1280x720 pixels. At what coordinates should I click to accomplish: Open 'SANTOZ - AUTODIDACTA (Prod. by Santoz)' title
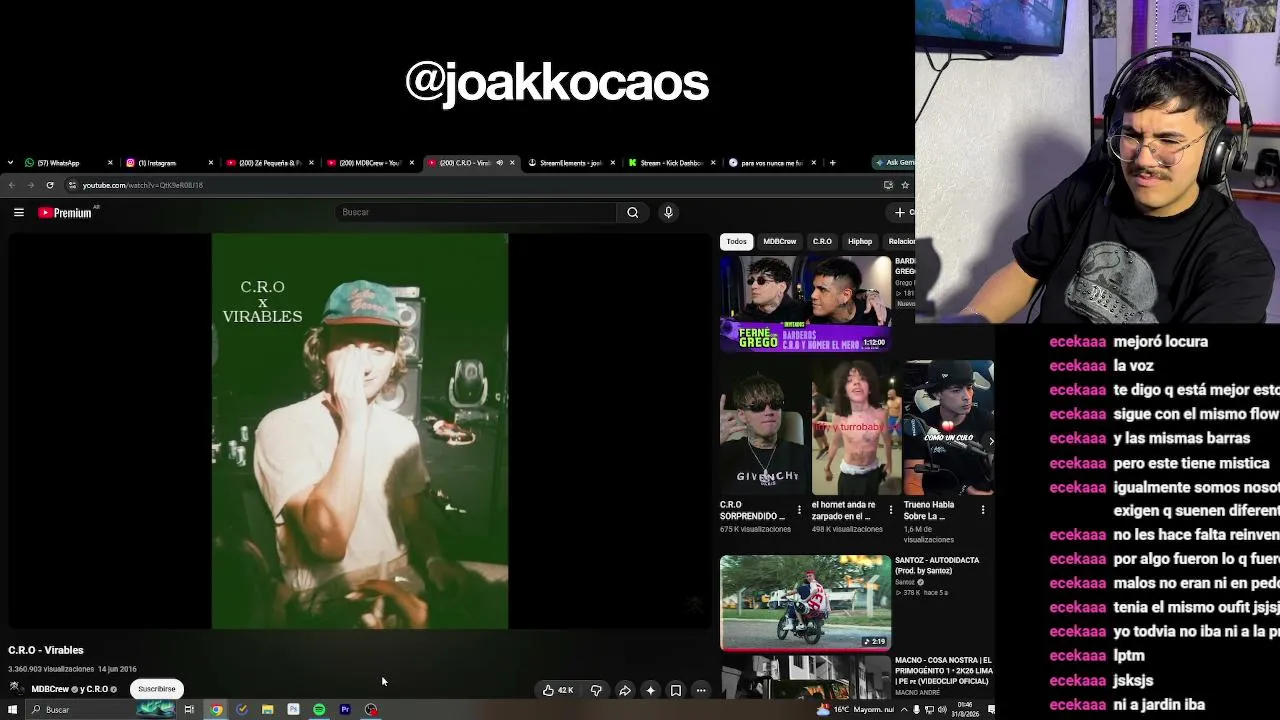pyautogui.click(x=937, y=566)
